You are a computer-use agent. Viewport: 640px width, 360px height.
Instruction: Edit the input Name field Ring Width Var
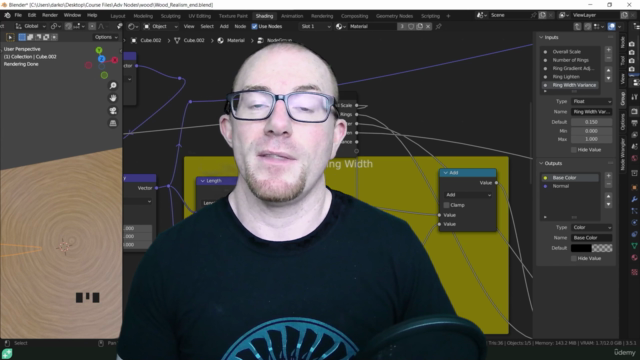tap(591, 112)
